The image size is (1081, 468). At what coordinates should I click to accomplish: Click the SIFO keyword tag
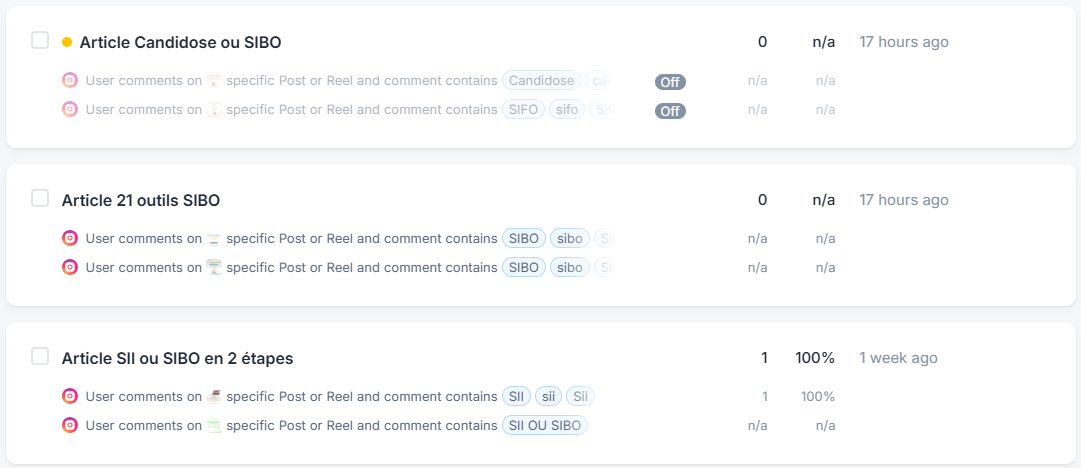point(523,109)
